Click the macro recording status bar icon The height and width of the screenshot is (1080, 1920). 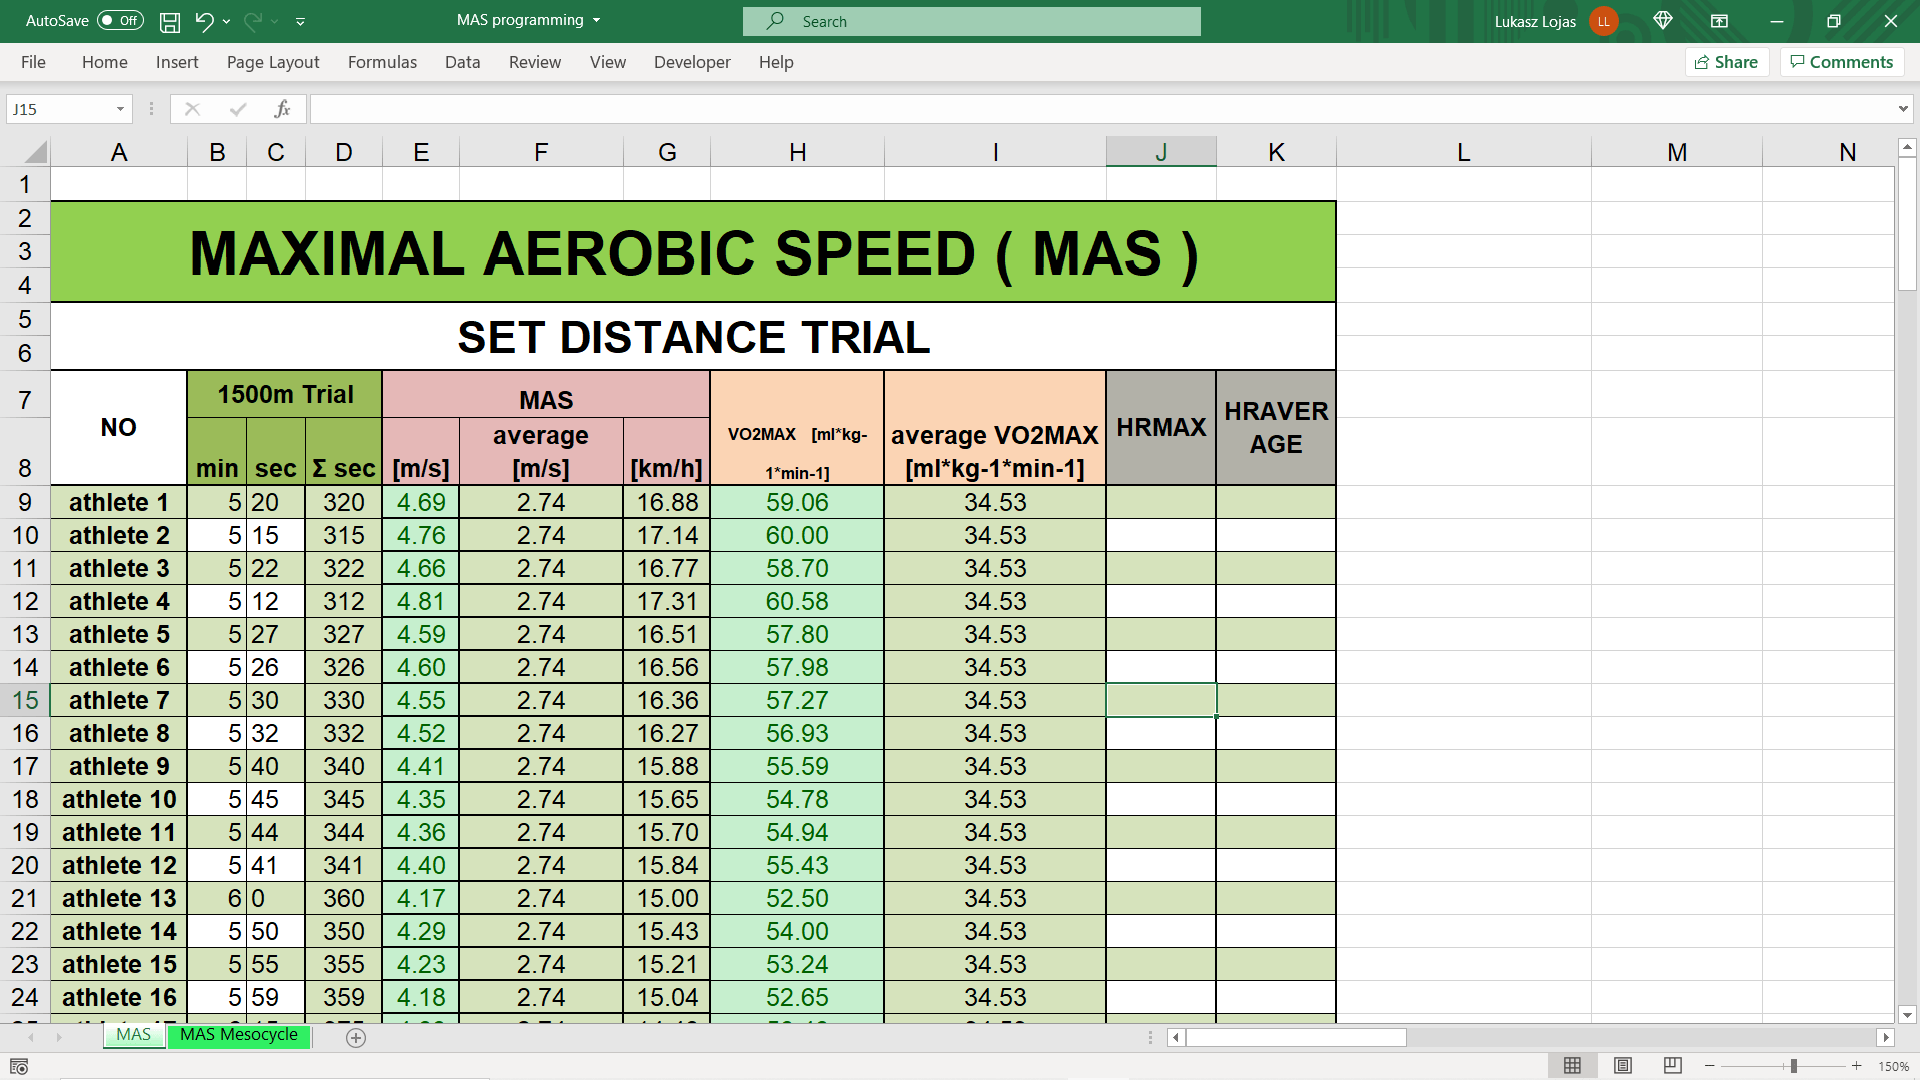pyautogui.click(x=19, y=1067)
